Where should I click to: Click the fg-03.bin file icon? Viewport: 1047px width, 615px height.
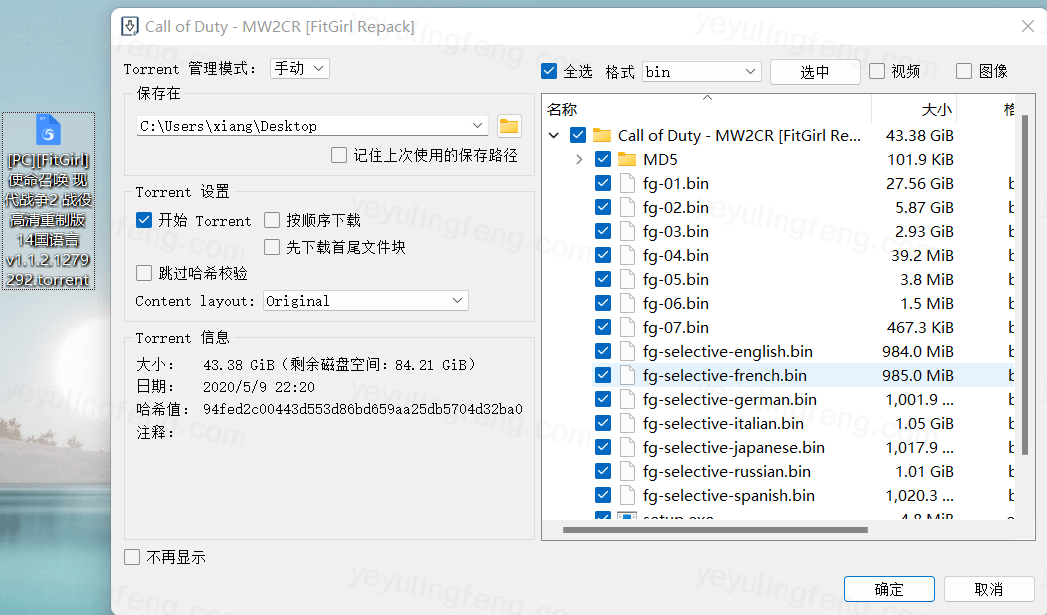626,232
